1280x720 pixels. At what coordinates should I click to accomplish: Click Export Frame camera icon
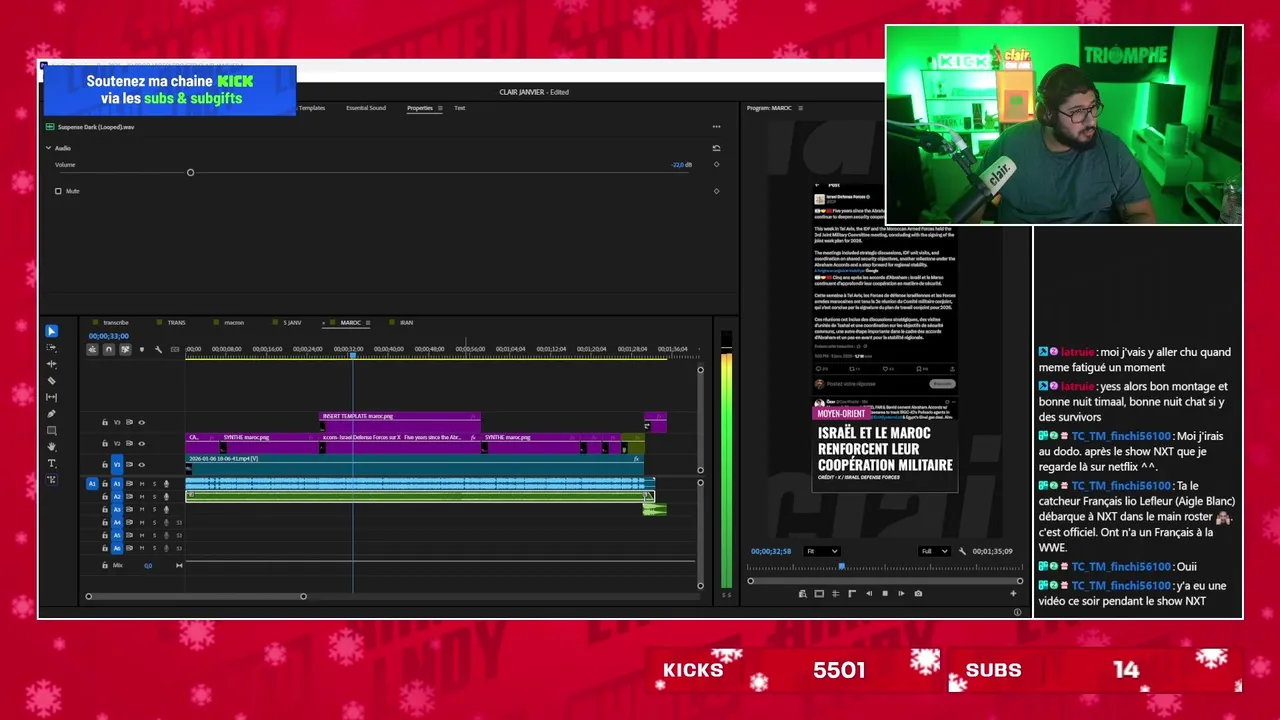[918, 593]
